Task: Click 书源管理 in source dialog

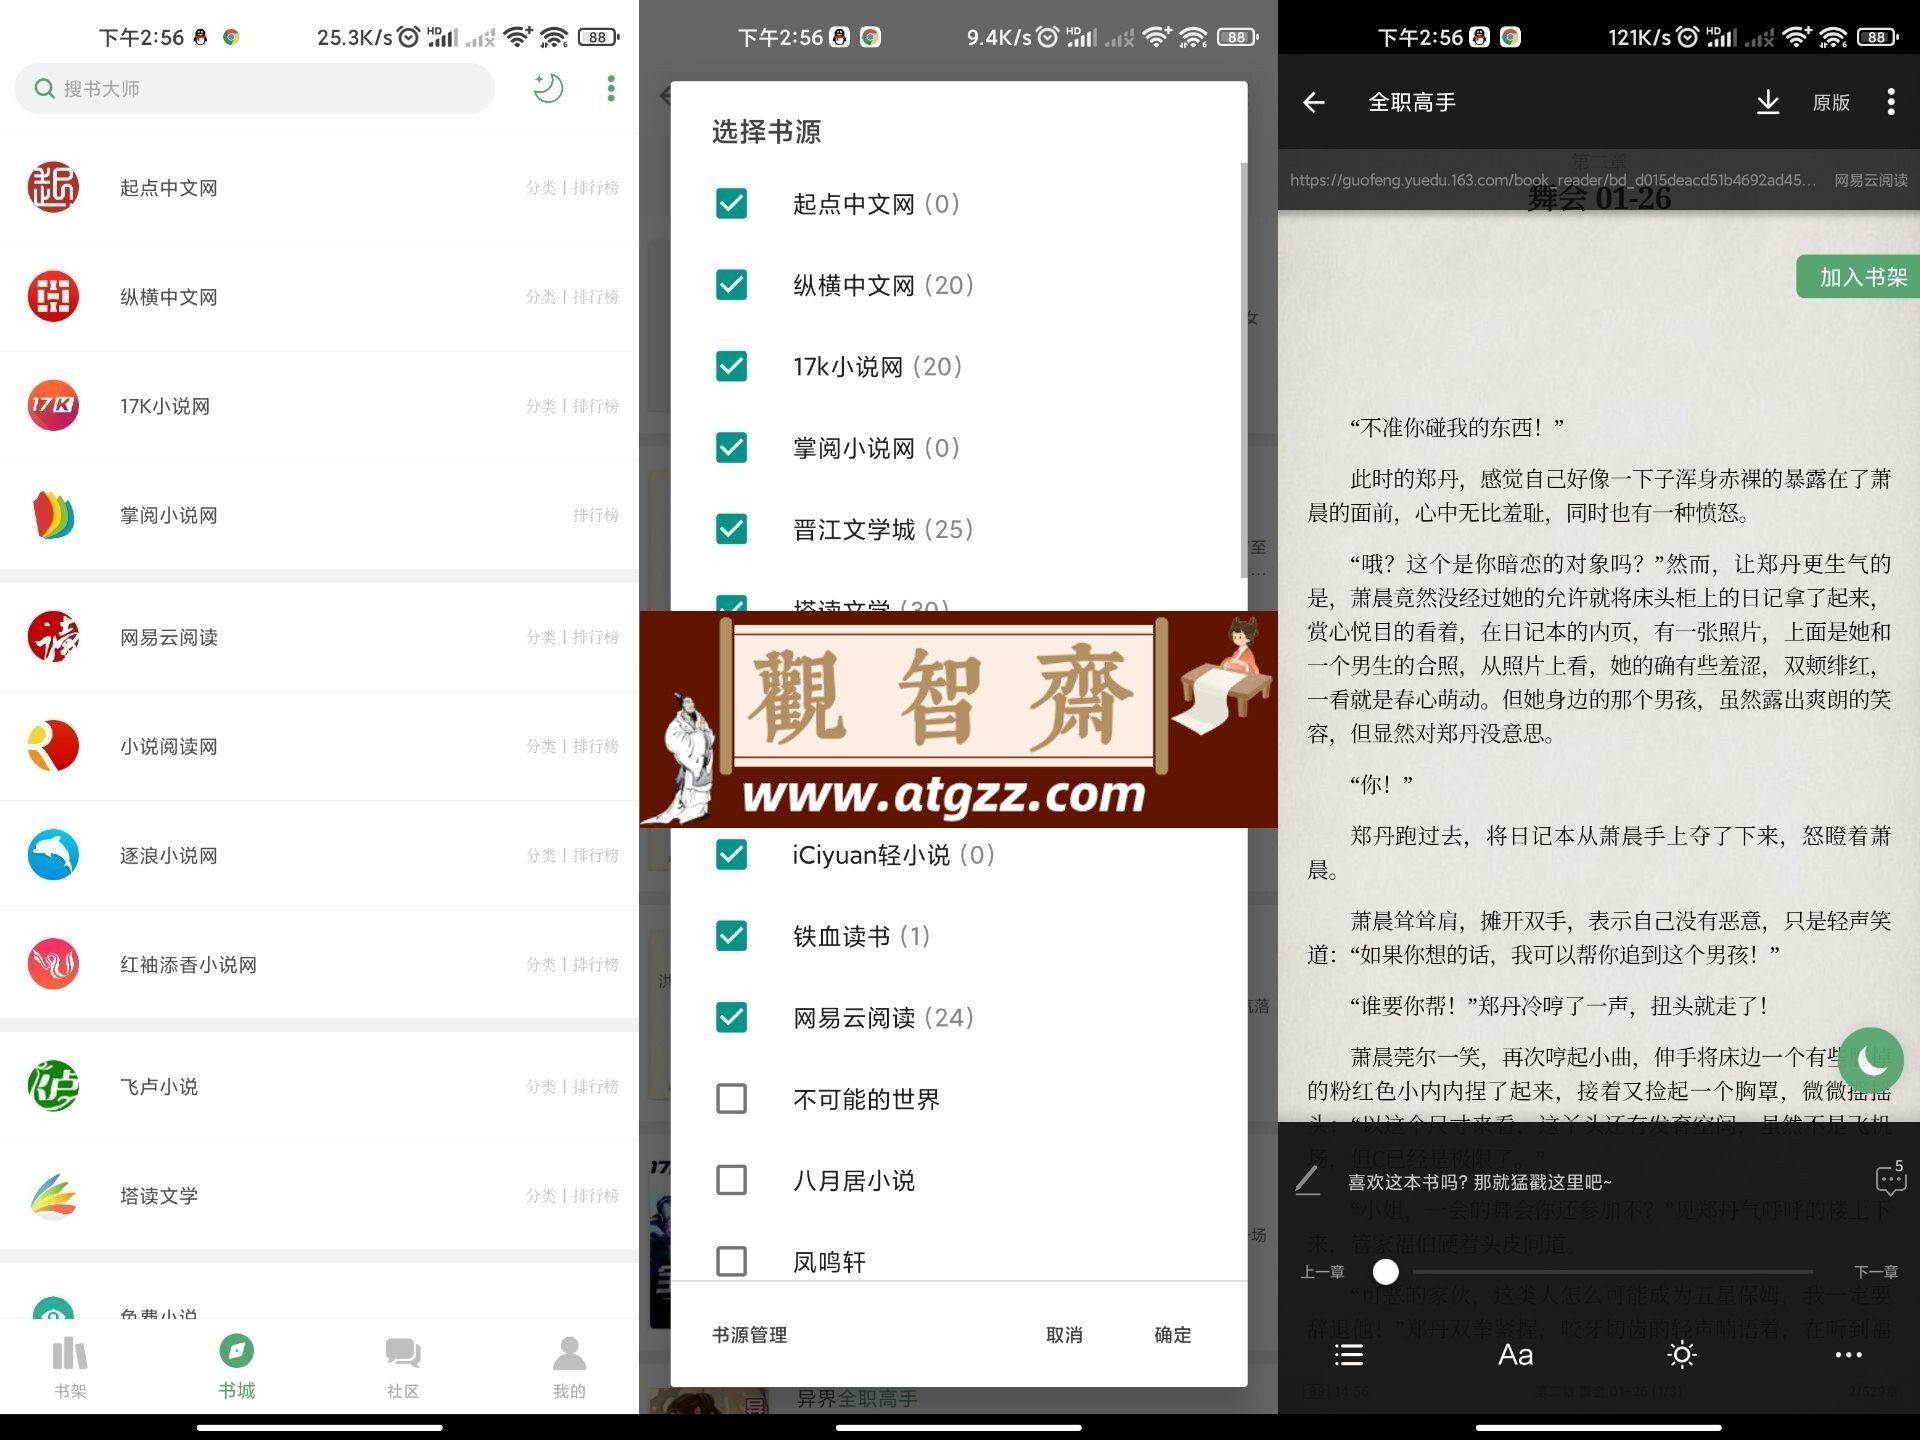Action: pos(750,1335)
